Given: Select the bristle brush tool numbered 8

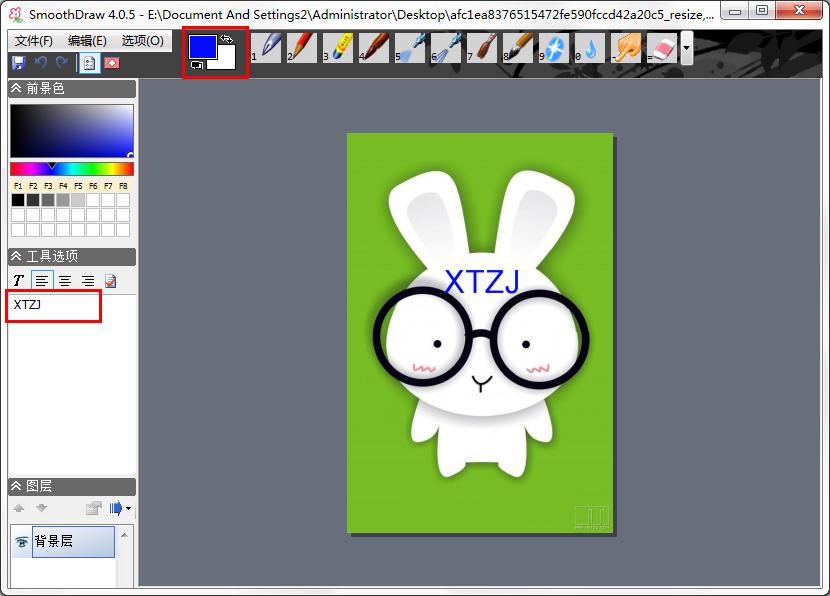Looking at the screenshot, I should point(518,48).
